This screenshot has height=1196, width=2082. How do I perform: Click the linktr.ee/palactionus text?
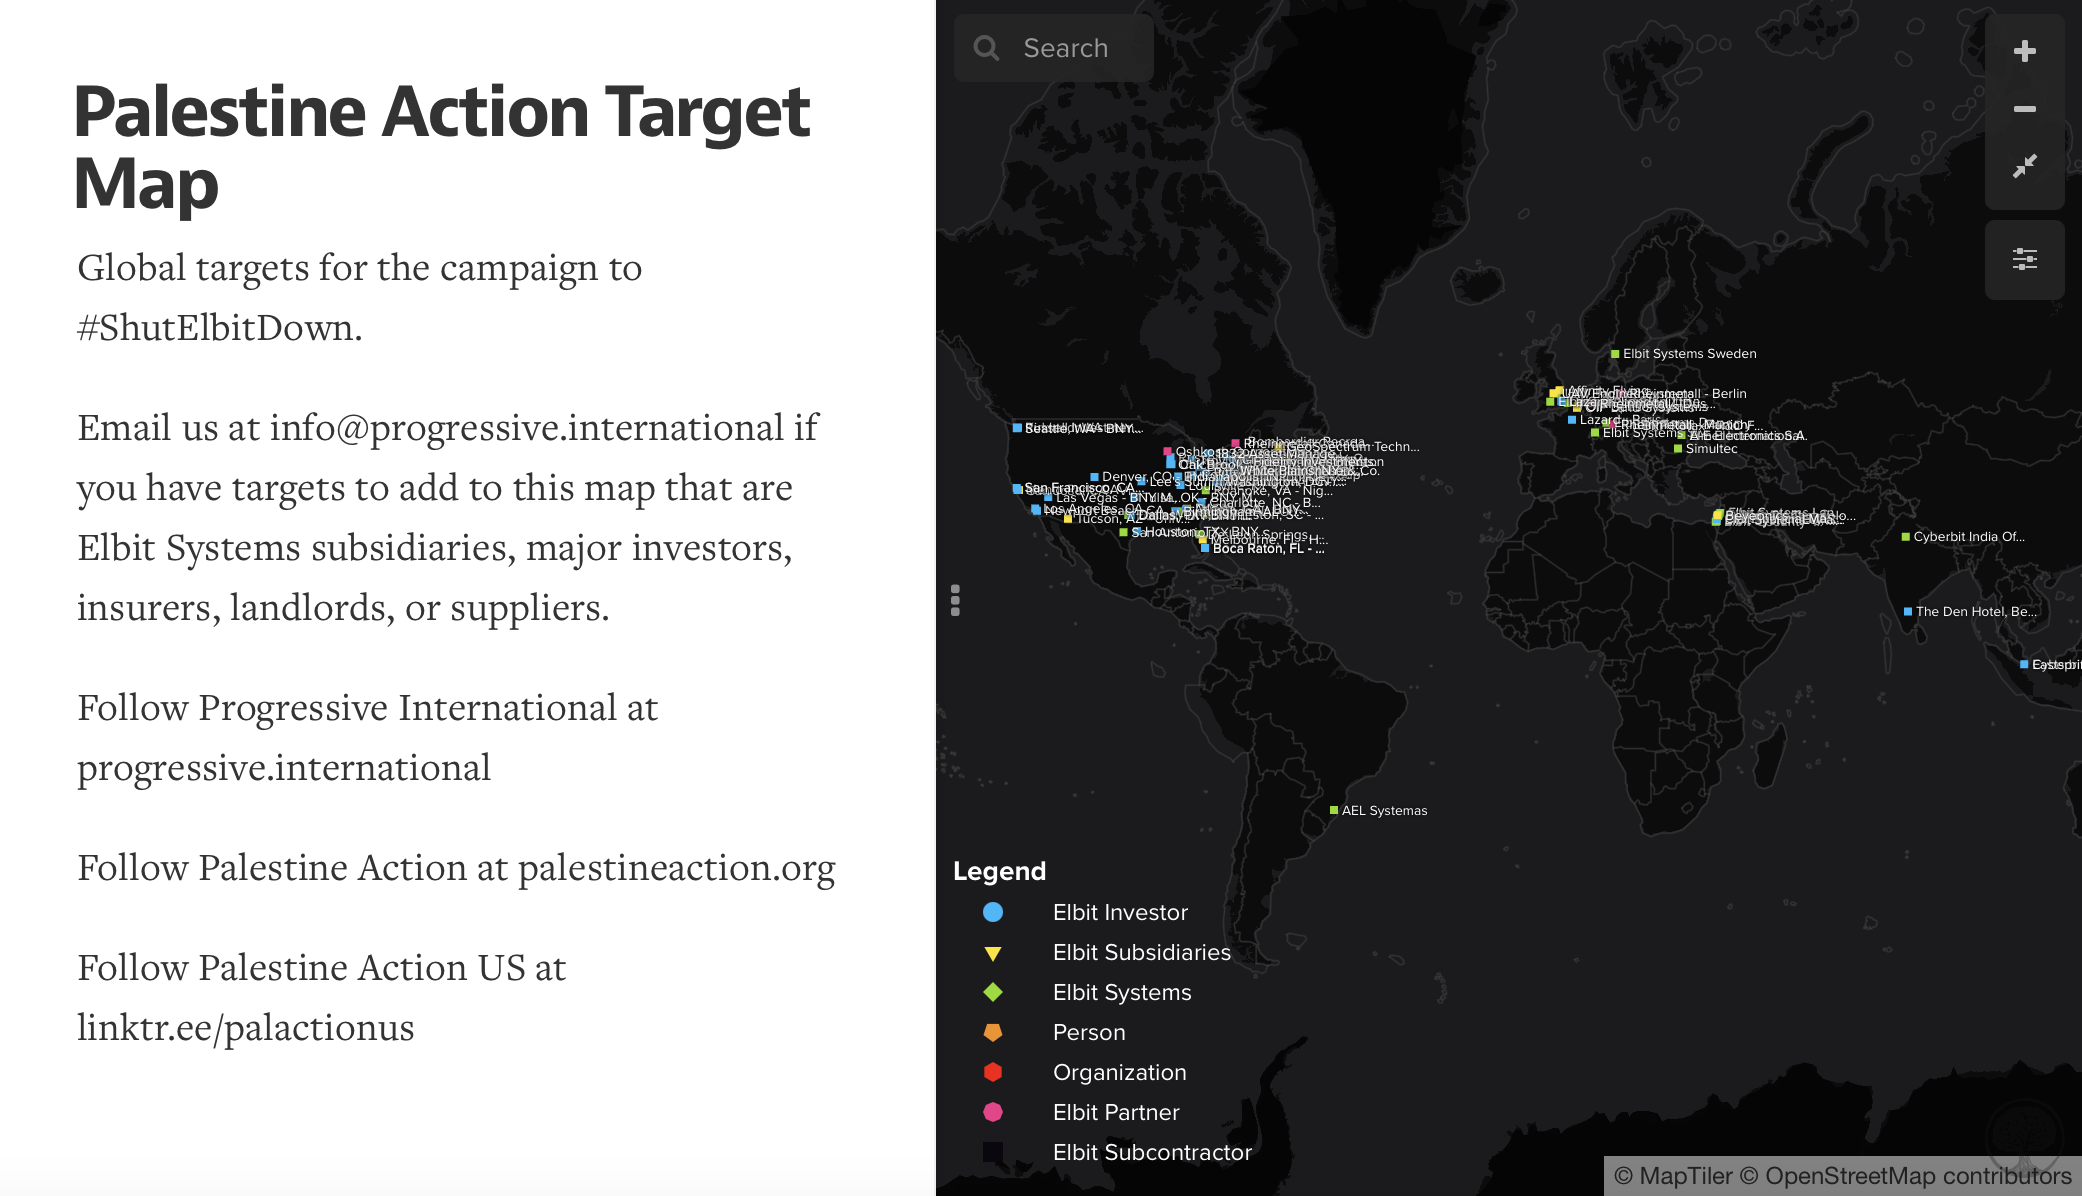coord(246,1028)
